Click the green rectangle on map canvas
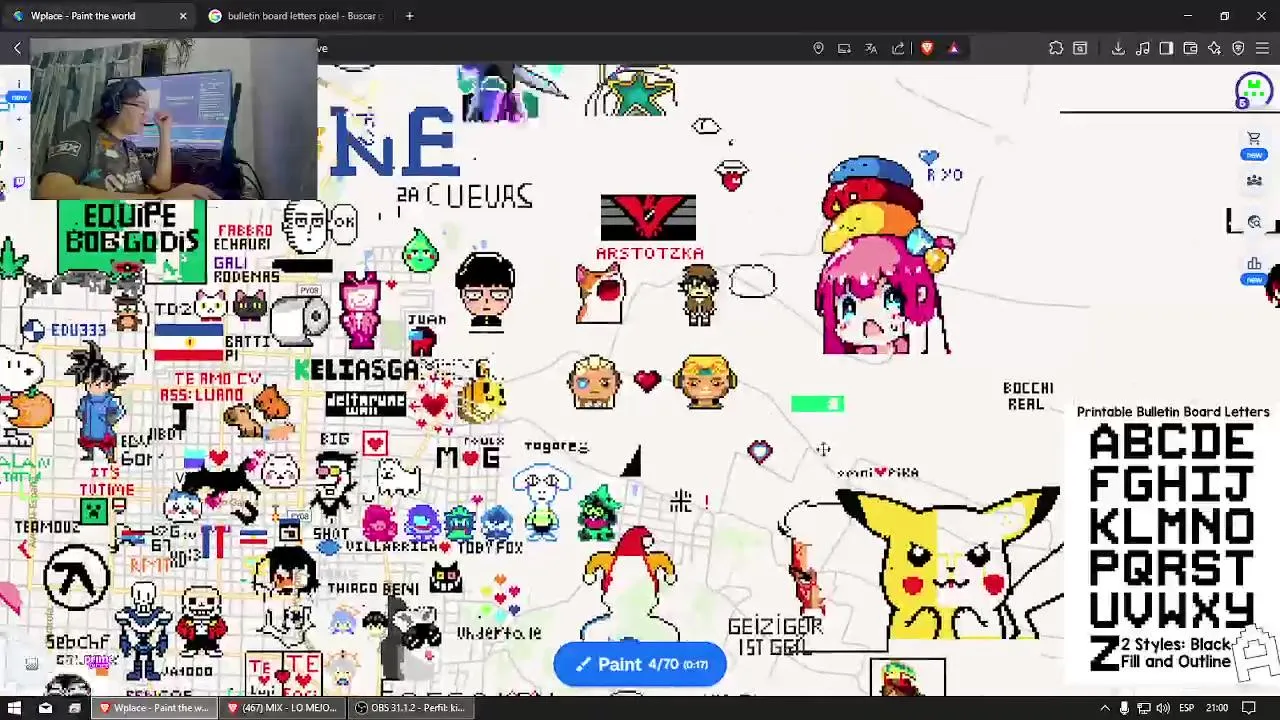1280x720 pixels. tap(817, 404)
